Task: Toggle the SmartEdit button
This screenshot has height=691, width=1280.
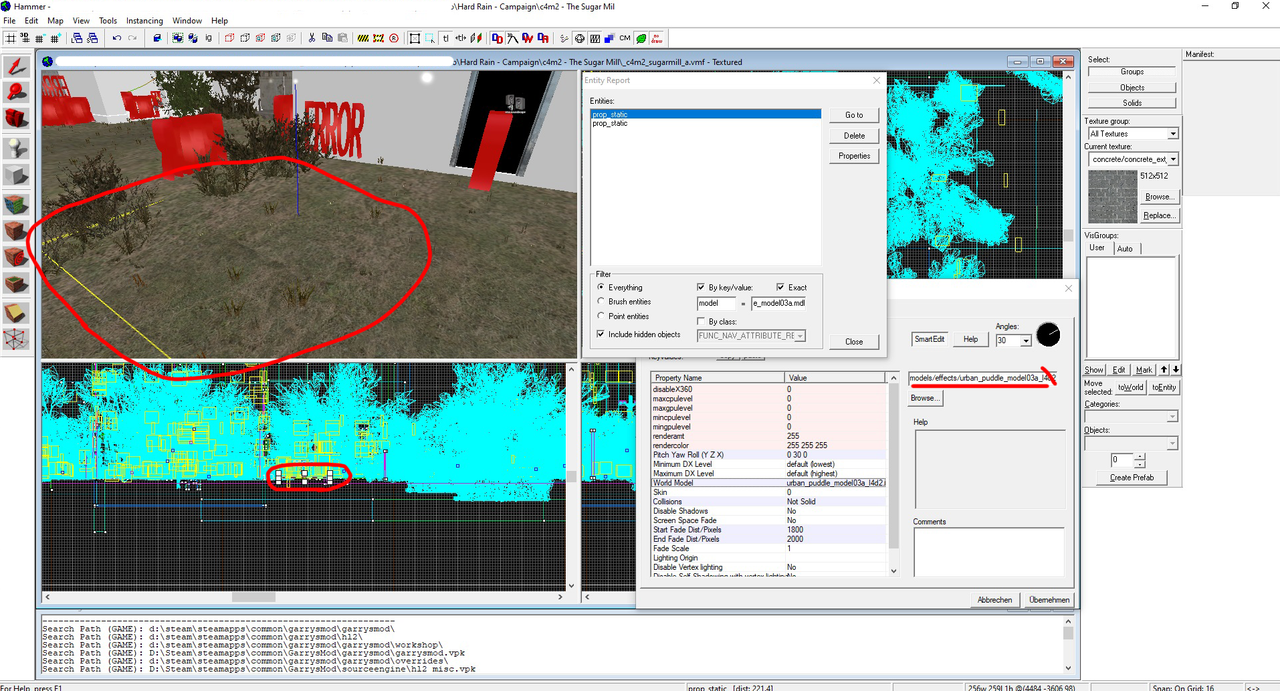Action: click(930, 339)
